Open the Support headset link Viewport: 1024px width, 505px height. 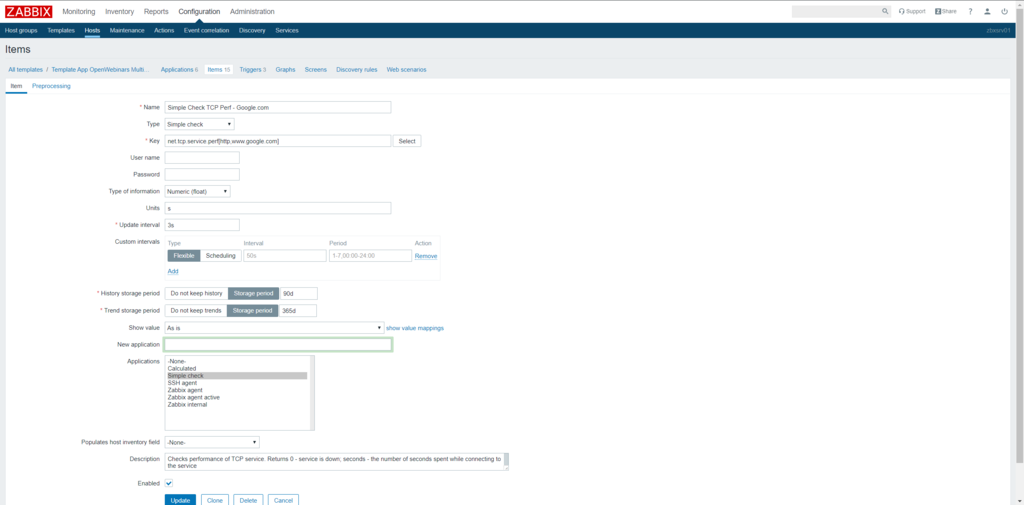pos(911,11)
